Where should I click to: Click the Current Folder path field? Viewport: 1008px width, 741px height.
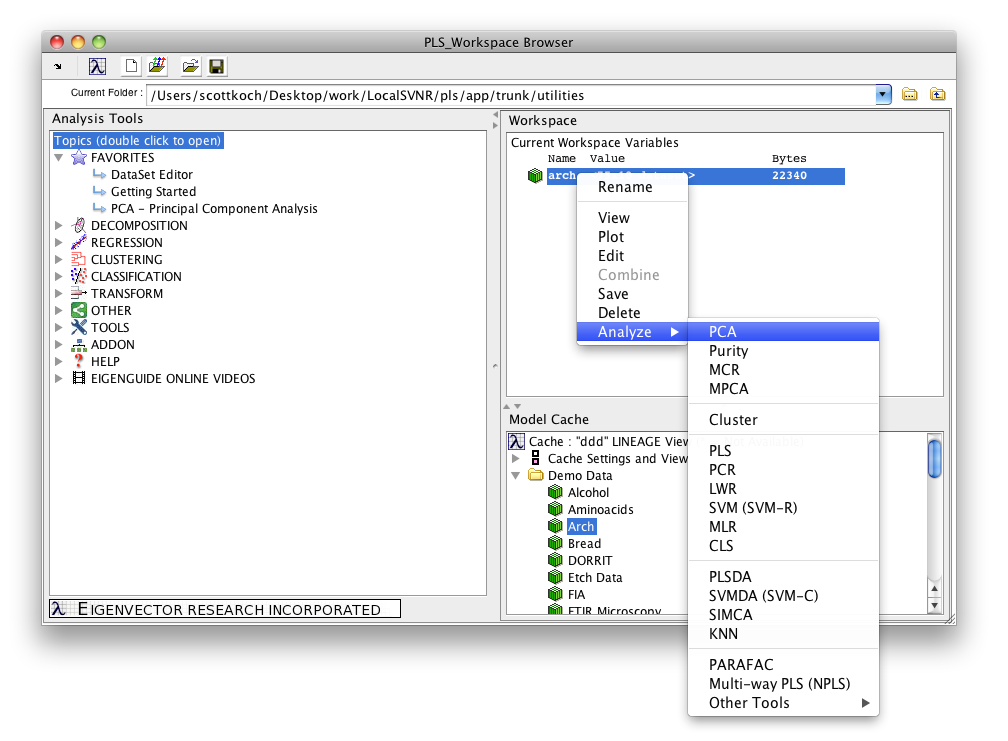[x=510, y=96]
